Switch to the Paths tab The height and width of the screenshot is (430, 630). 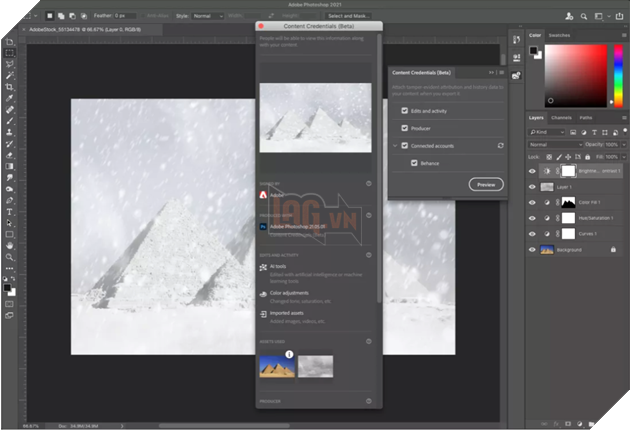click(586, 118)
